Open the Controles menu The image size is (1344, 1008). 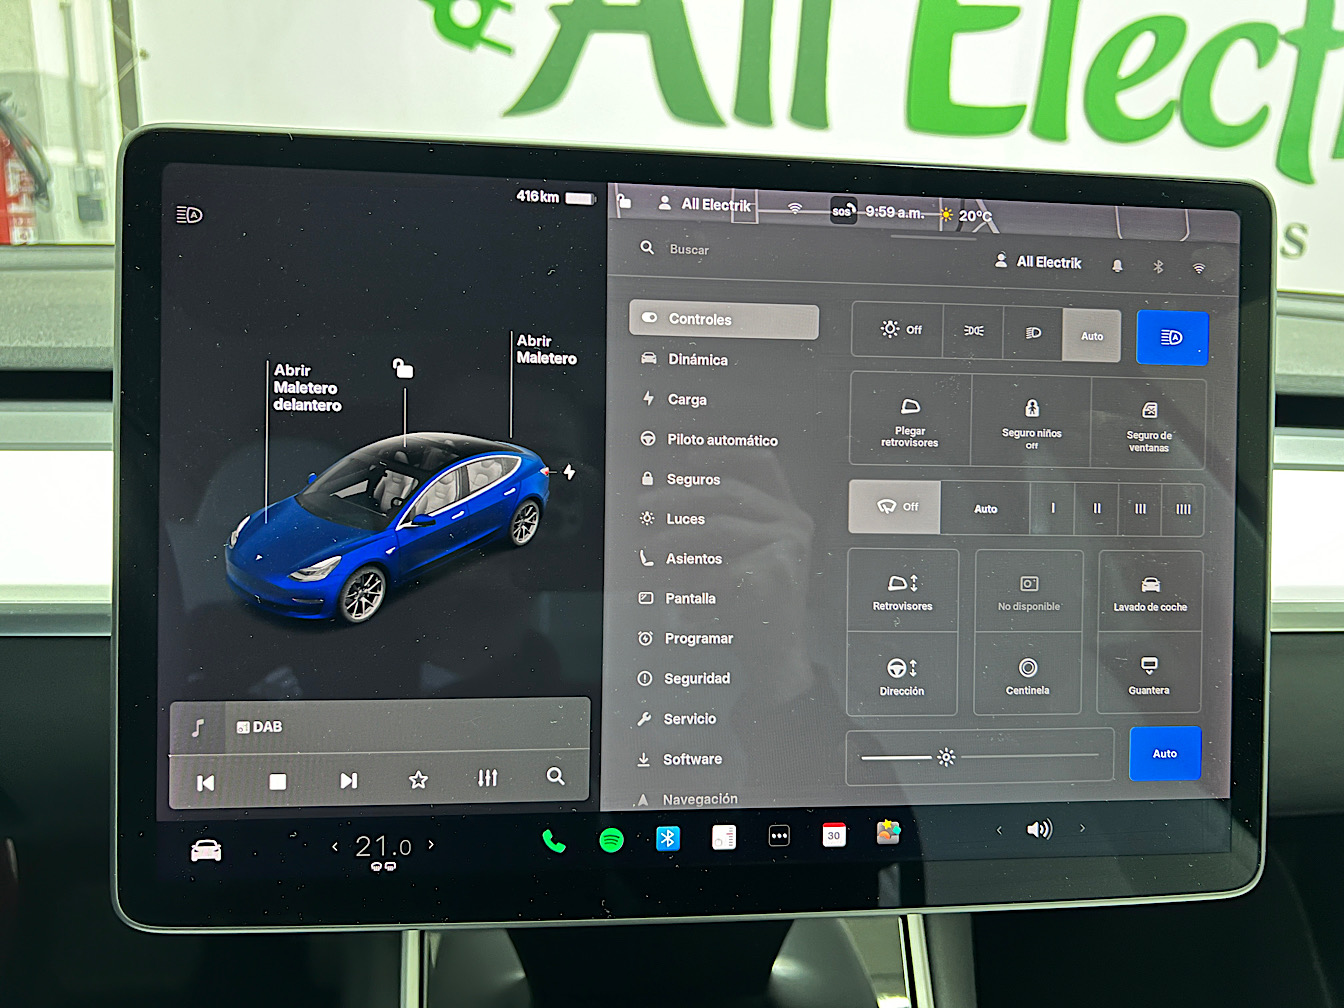coord(724,319)
